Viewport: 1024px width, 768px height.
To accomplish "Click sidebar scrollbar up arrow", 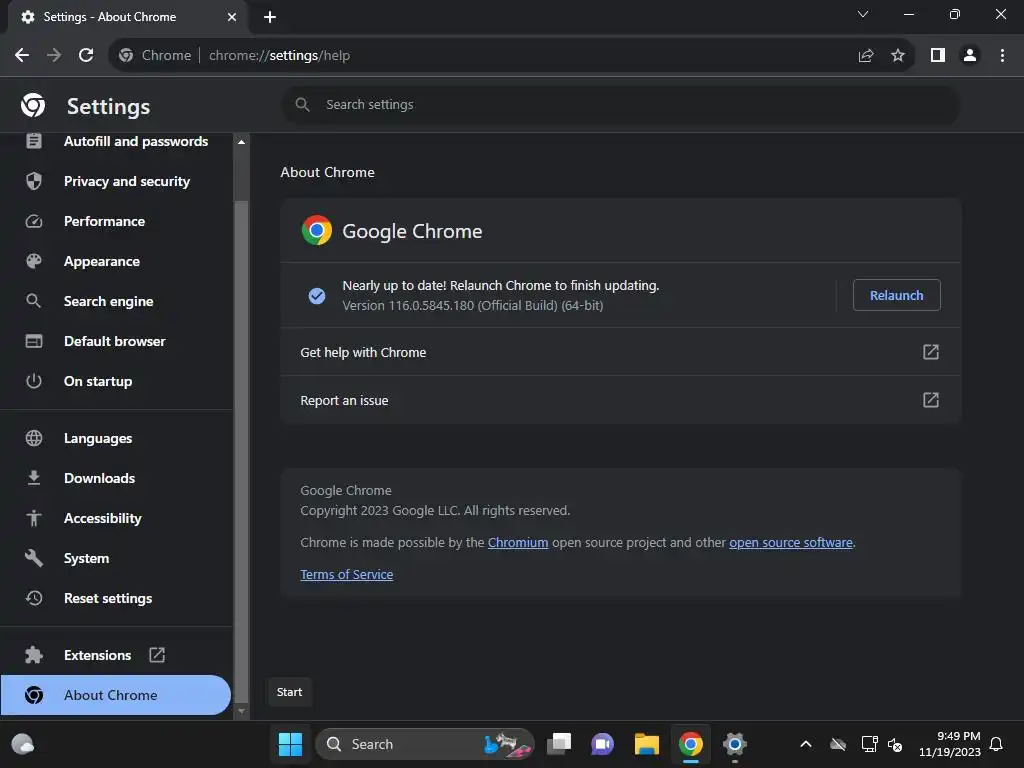I will [242, 142].
